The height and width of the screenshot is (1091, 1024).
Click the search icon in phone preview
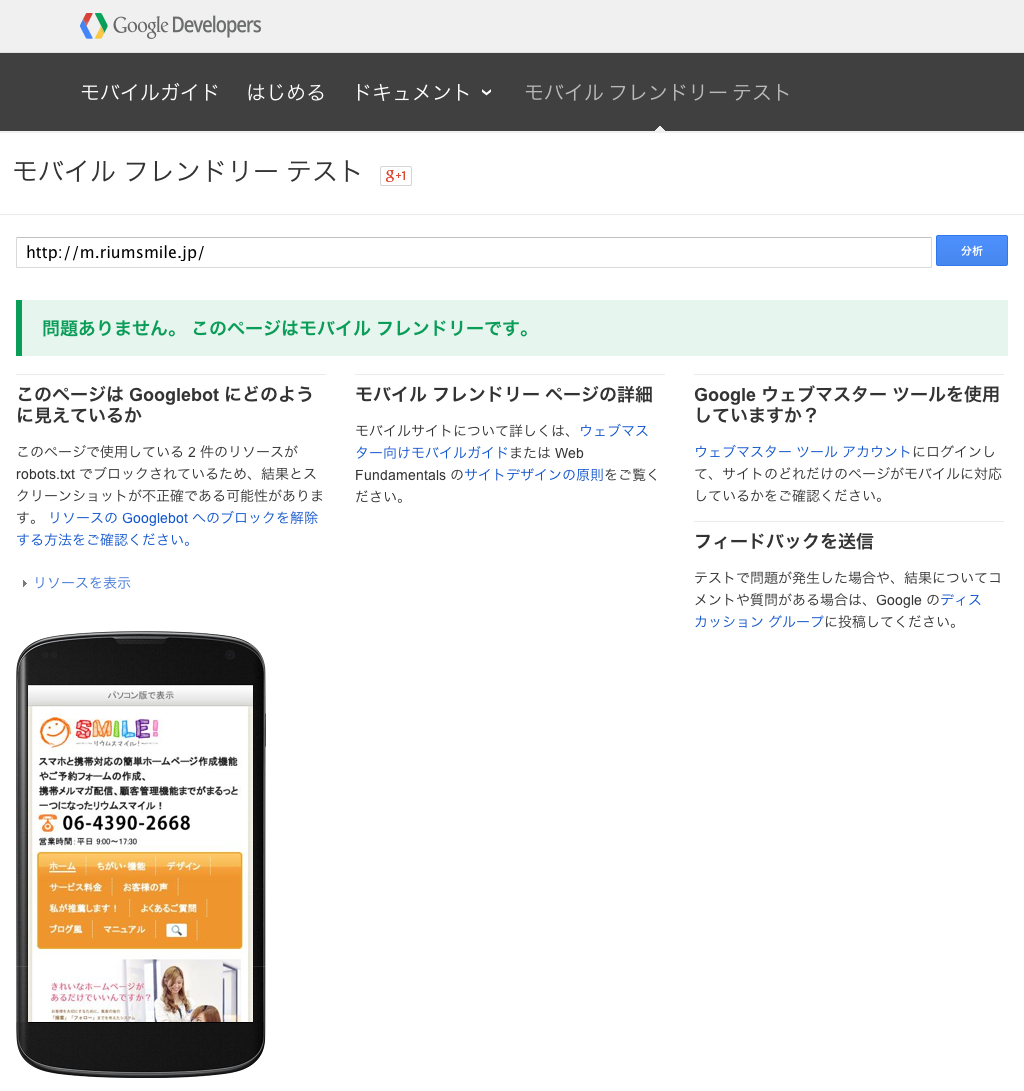pyautogui.click(x=177, y=930)
